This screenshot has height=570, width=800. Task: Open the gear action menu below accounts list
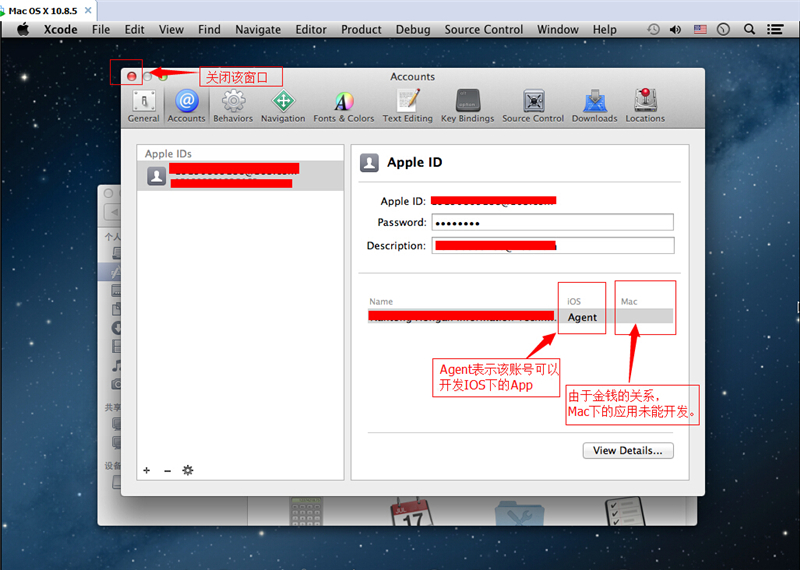point(188,470)
